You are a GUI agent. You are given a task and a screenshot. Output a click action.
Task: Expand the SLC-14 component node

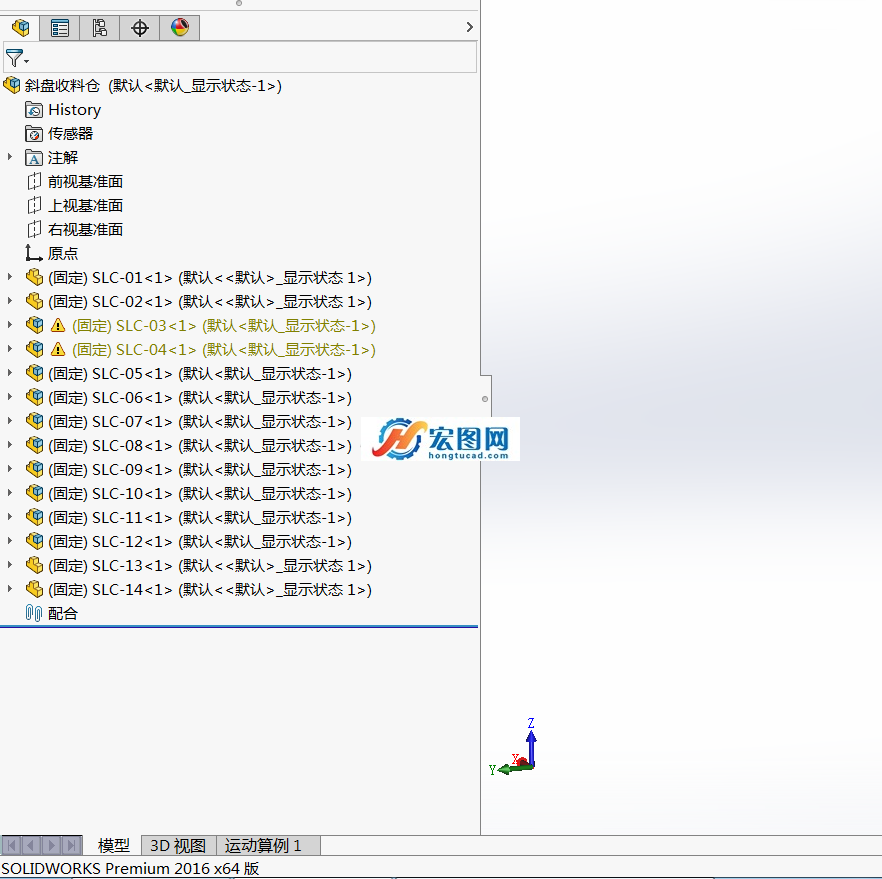(10, 589)
